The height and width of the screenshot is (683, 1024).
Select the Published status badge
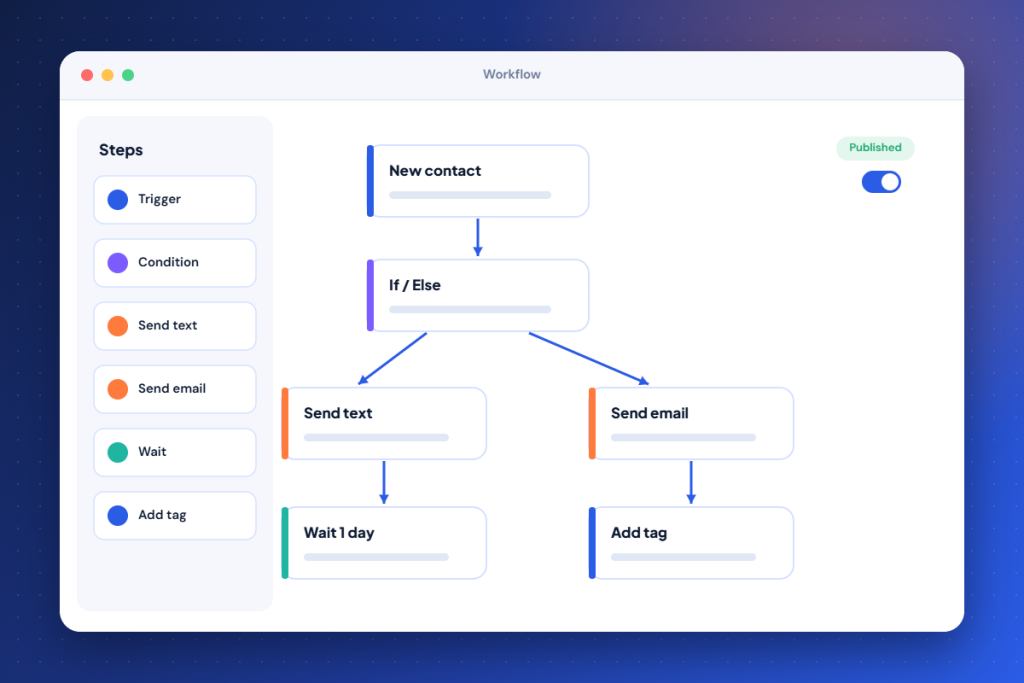click(875, 148)
